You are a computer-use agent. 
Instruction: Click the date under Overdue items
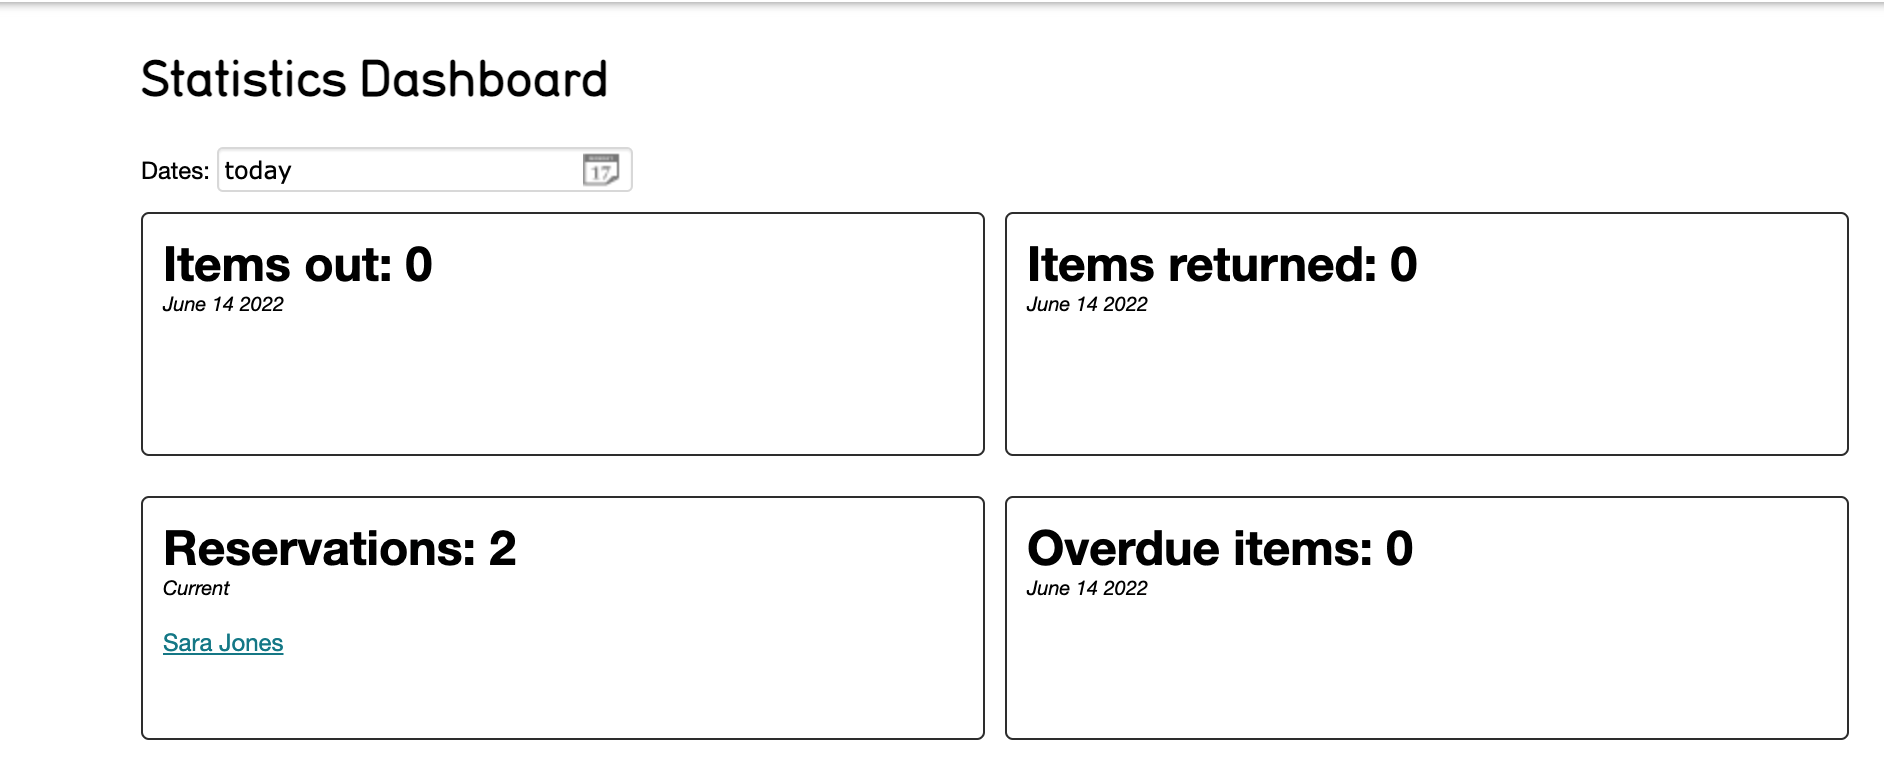(x=1087, y=588)
